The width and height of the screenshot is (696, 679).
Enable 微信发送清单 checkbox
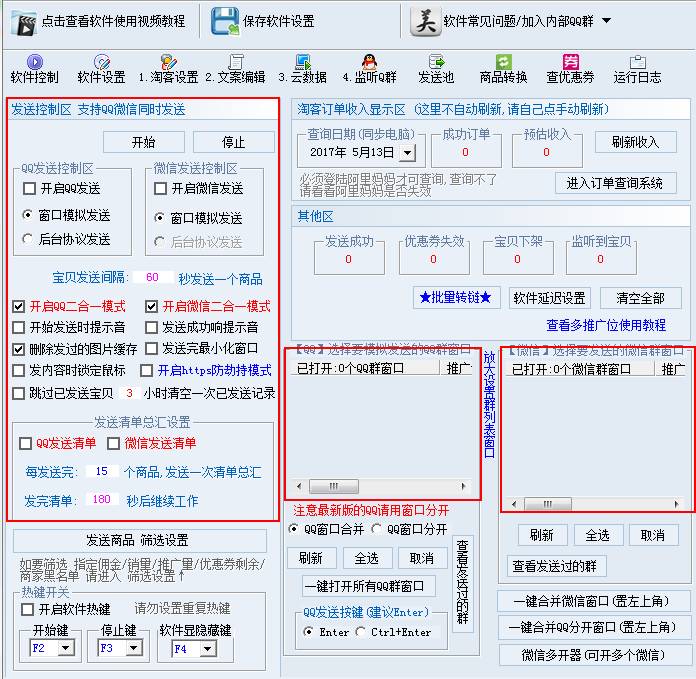114,443
